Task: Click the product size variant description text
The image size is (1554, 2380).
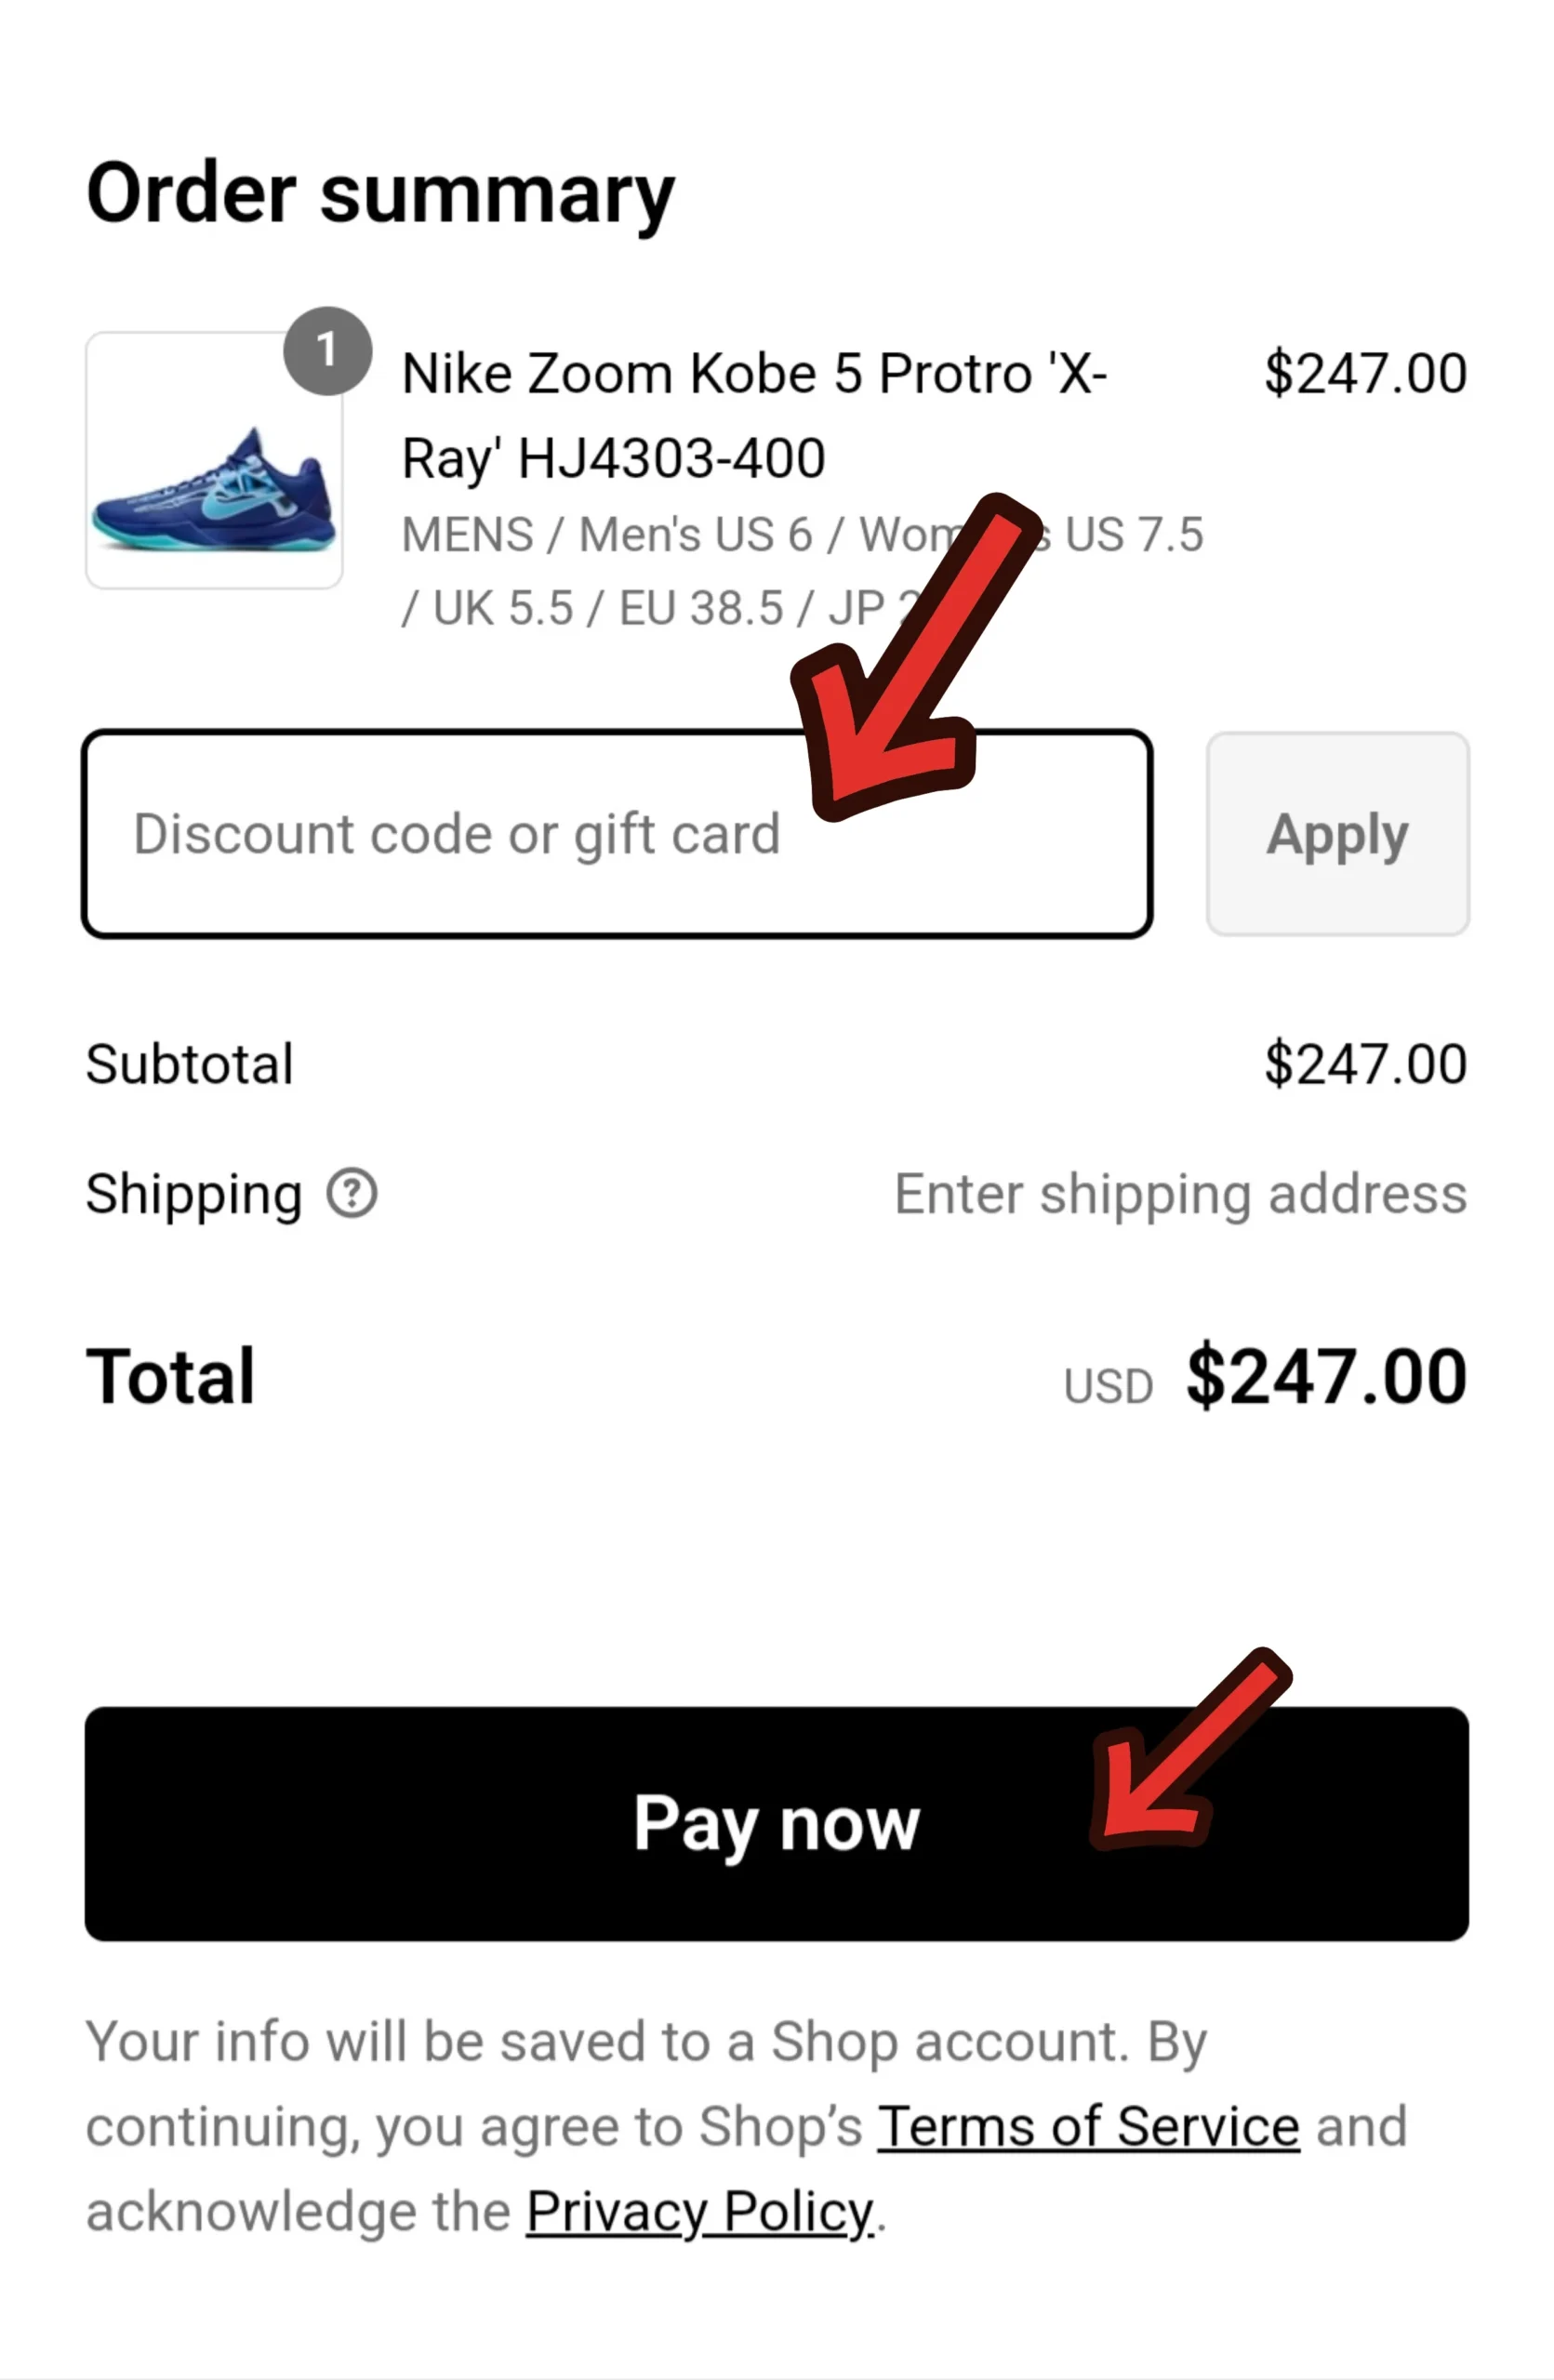Action: pyautogui.click(x=802, y=571)
